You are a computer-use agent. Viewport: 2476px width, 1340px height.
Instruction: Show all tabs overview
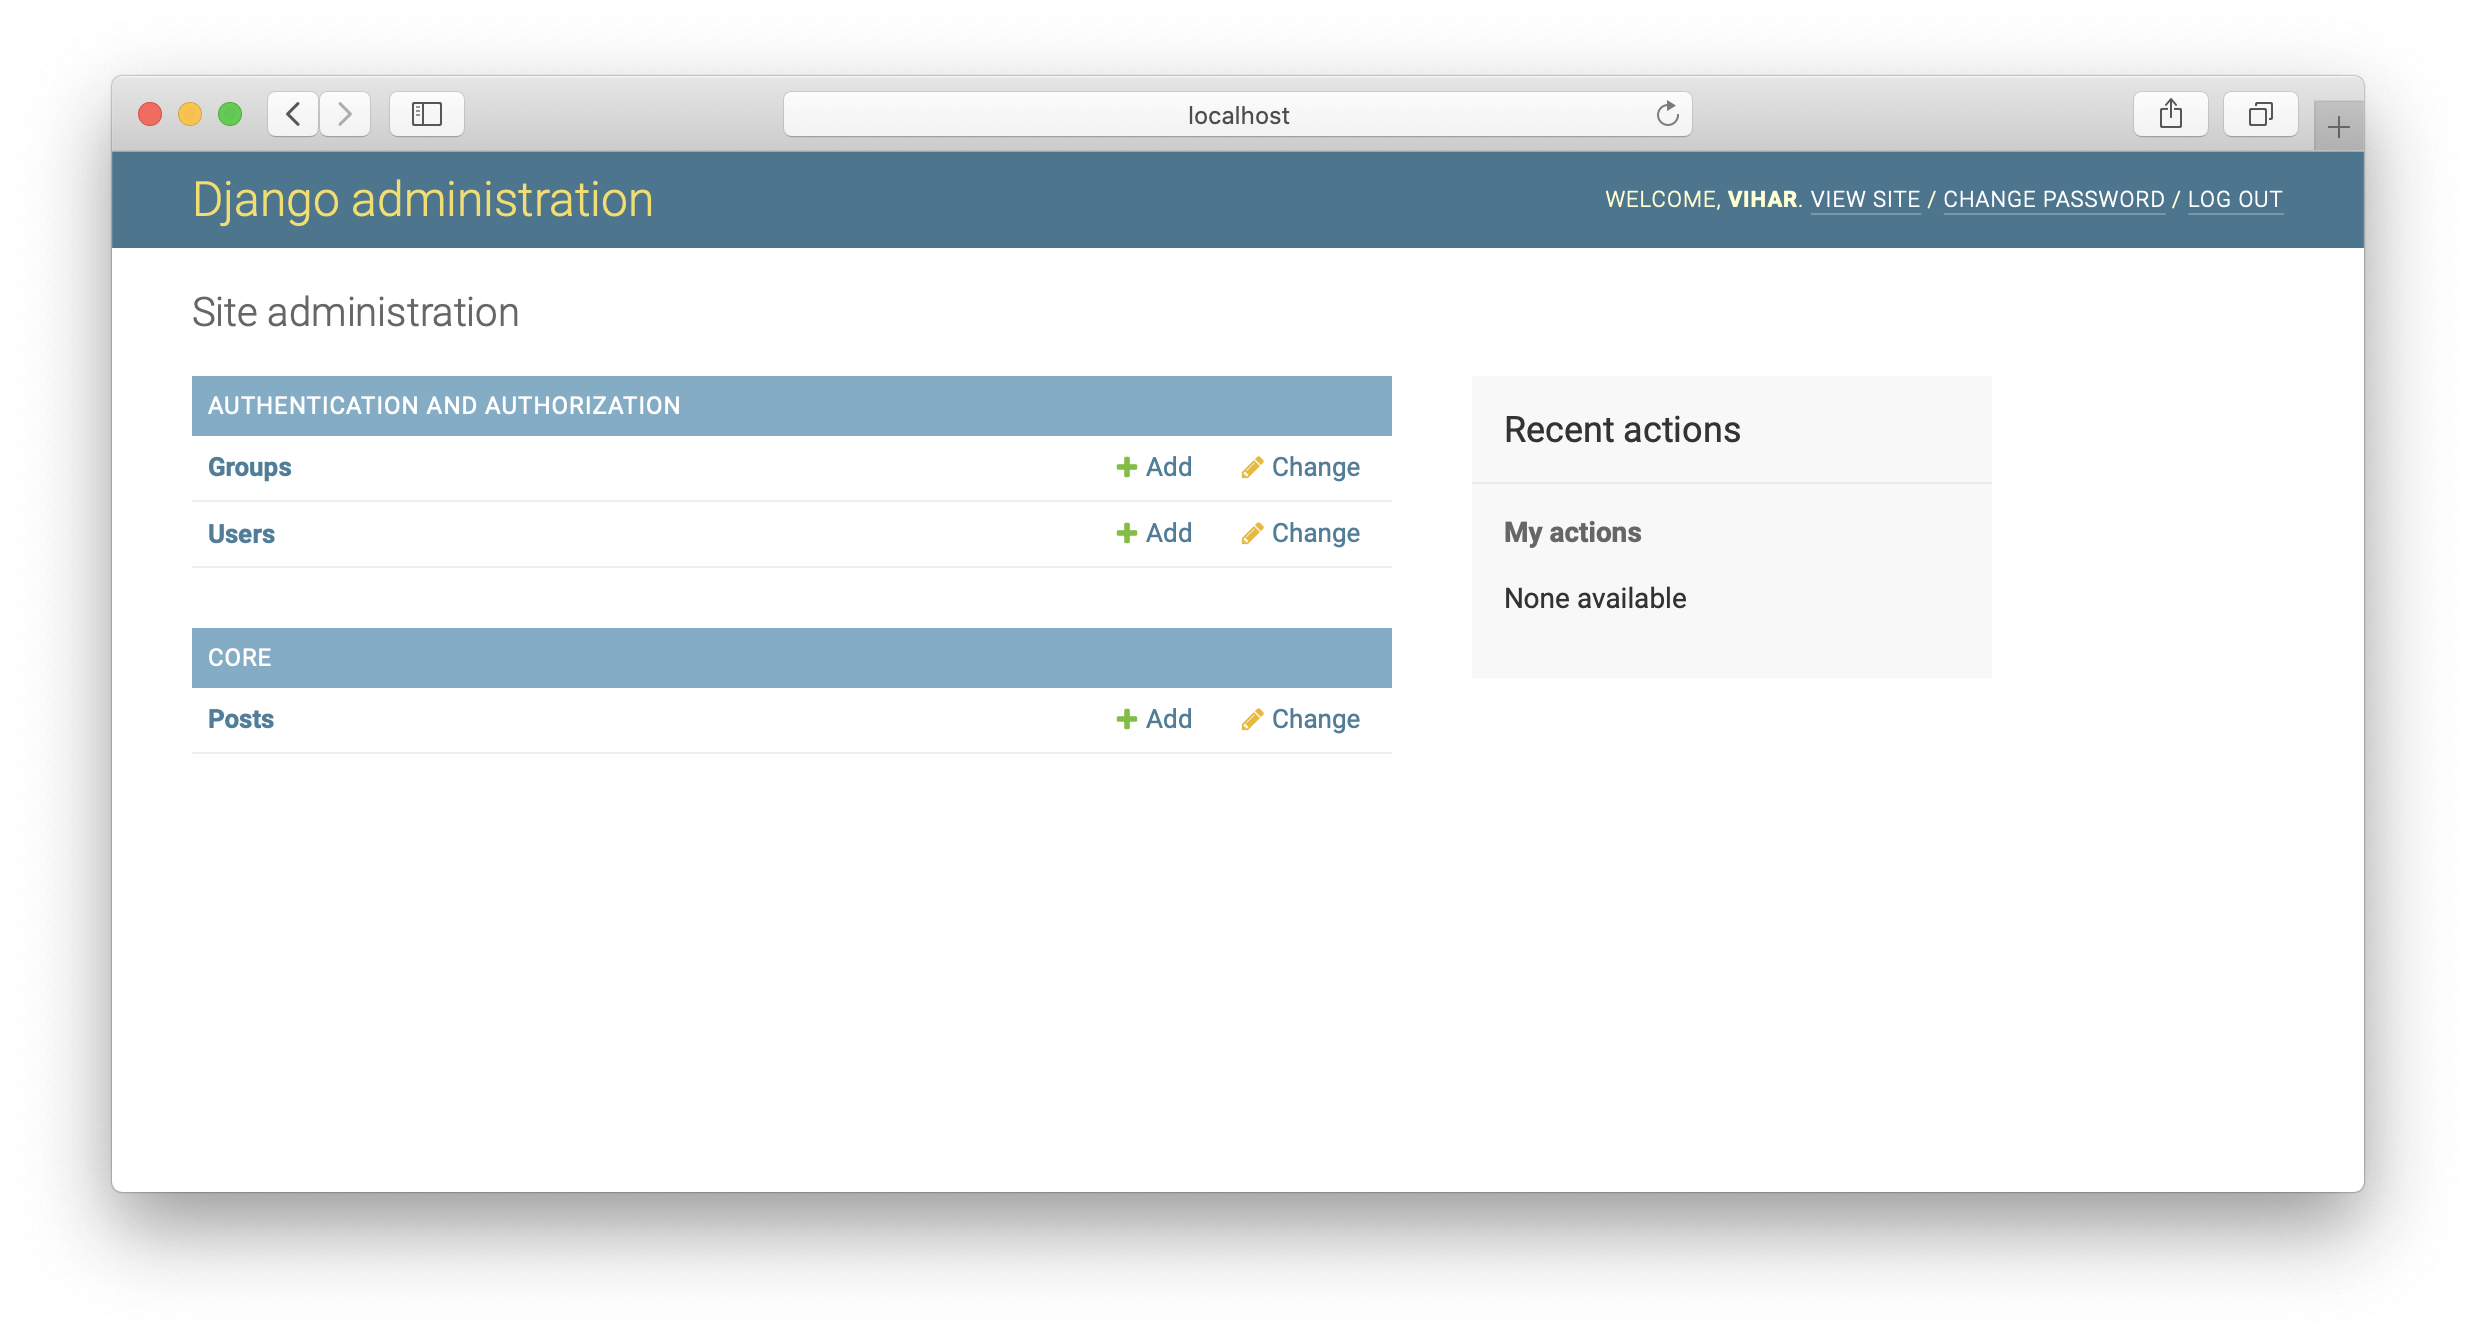tap(2260, 114)
